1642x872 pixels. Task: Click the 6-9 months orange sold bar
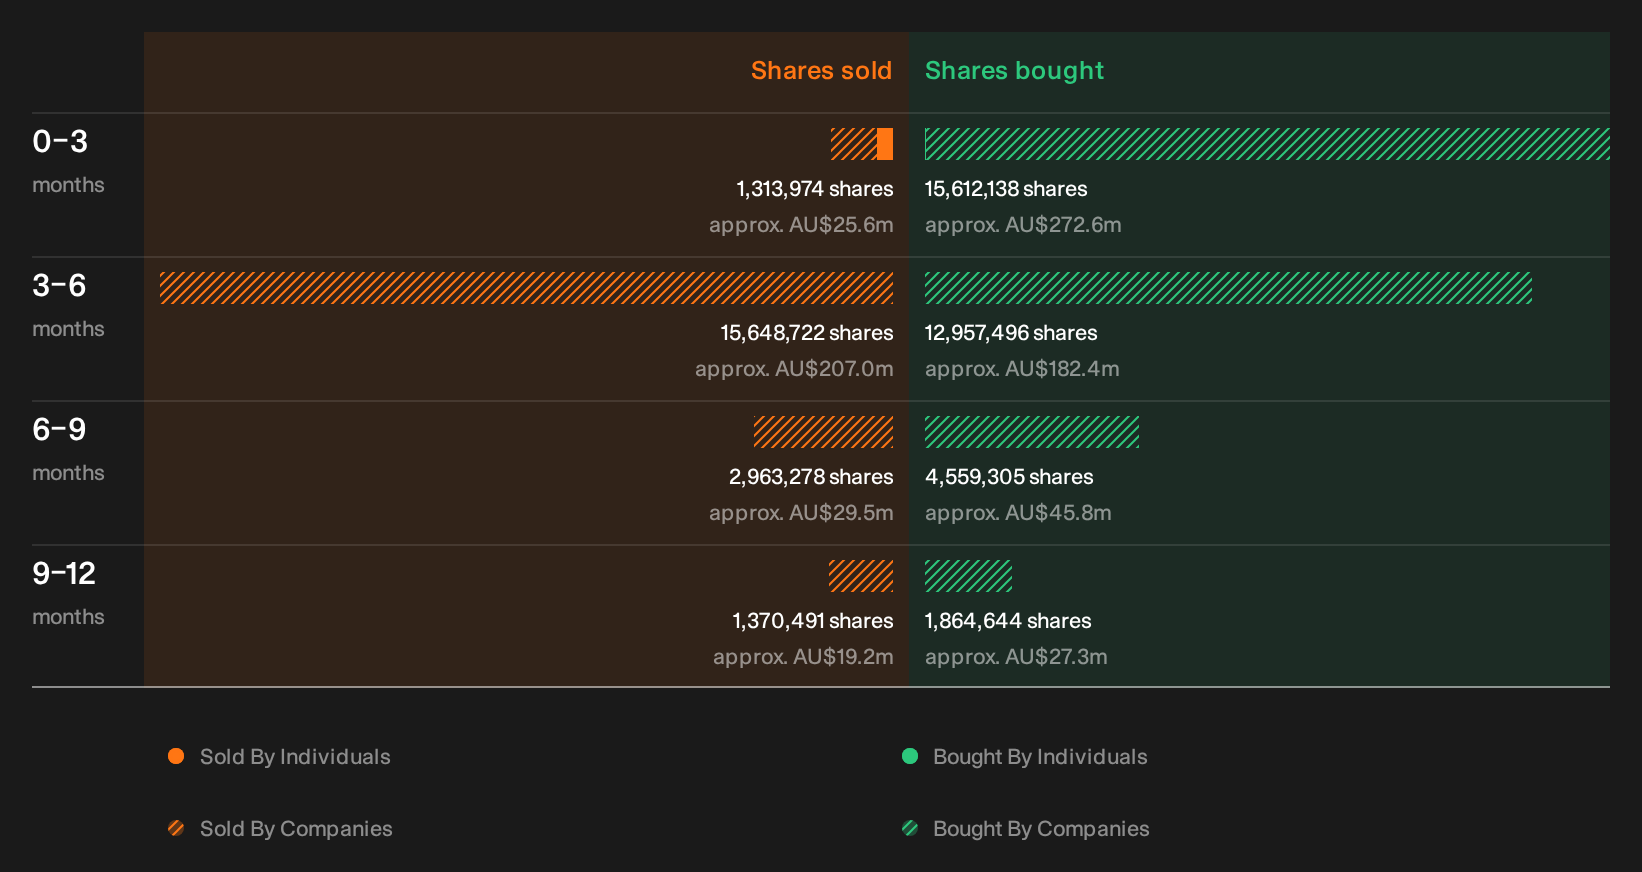(x=823, y=432)
